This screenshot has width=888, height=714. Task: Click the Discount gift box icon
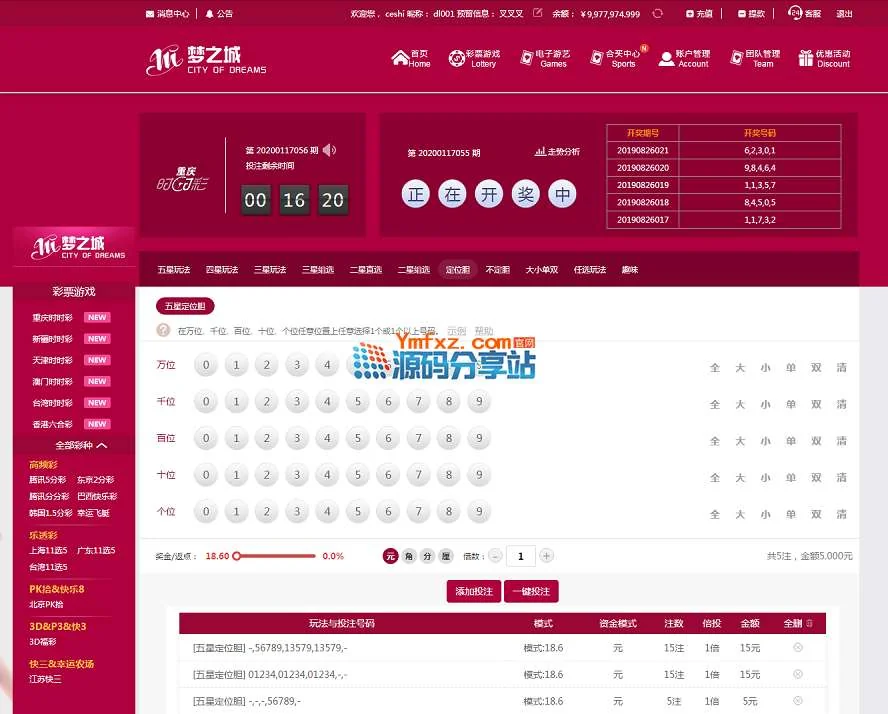806,59
